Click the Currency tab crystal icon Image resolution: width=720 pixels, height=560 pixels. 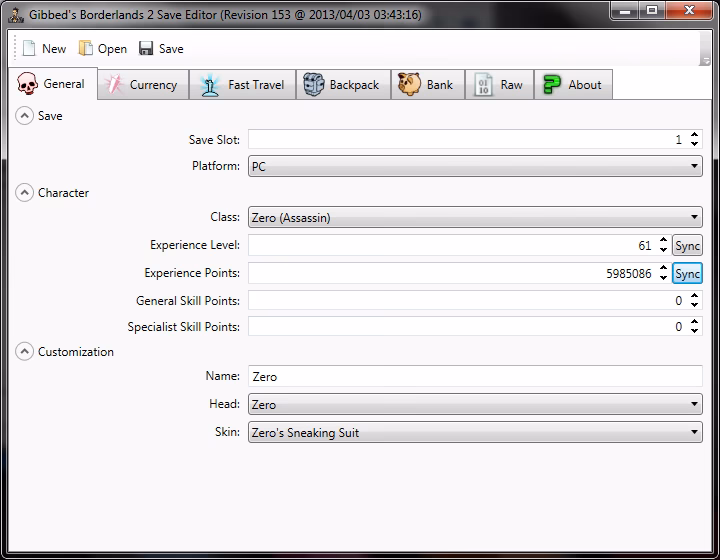[x=113, y=84]
